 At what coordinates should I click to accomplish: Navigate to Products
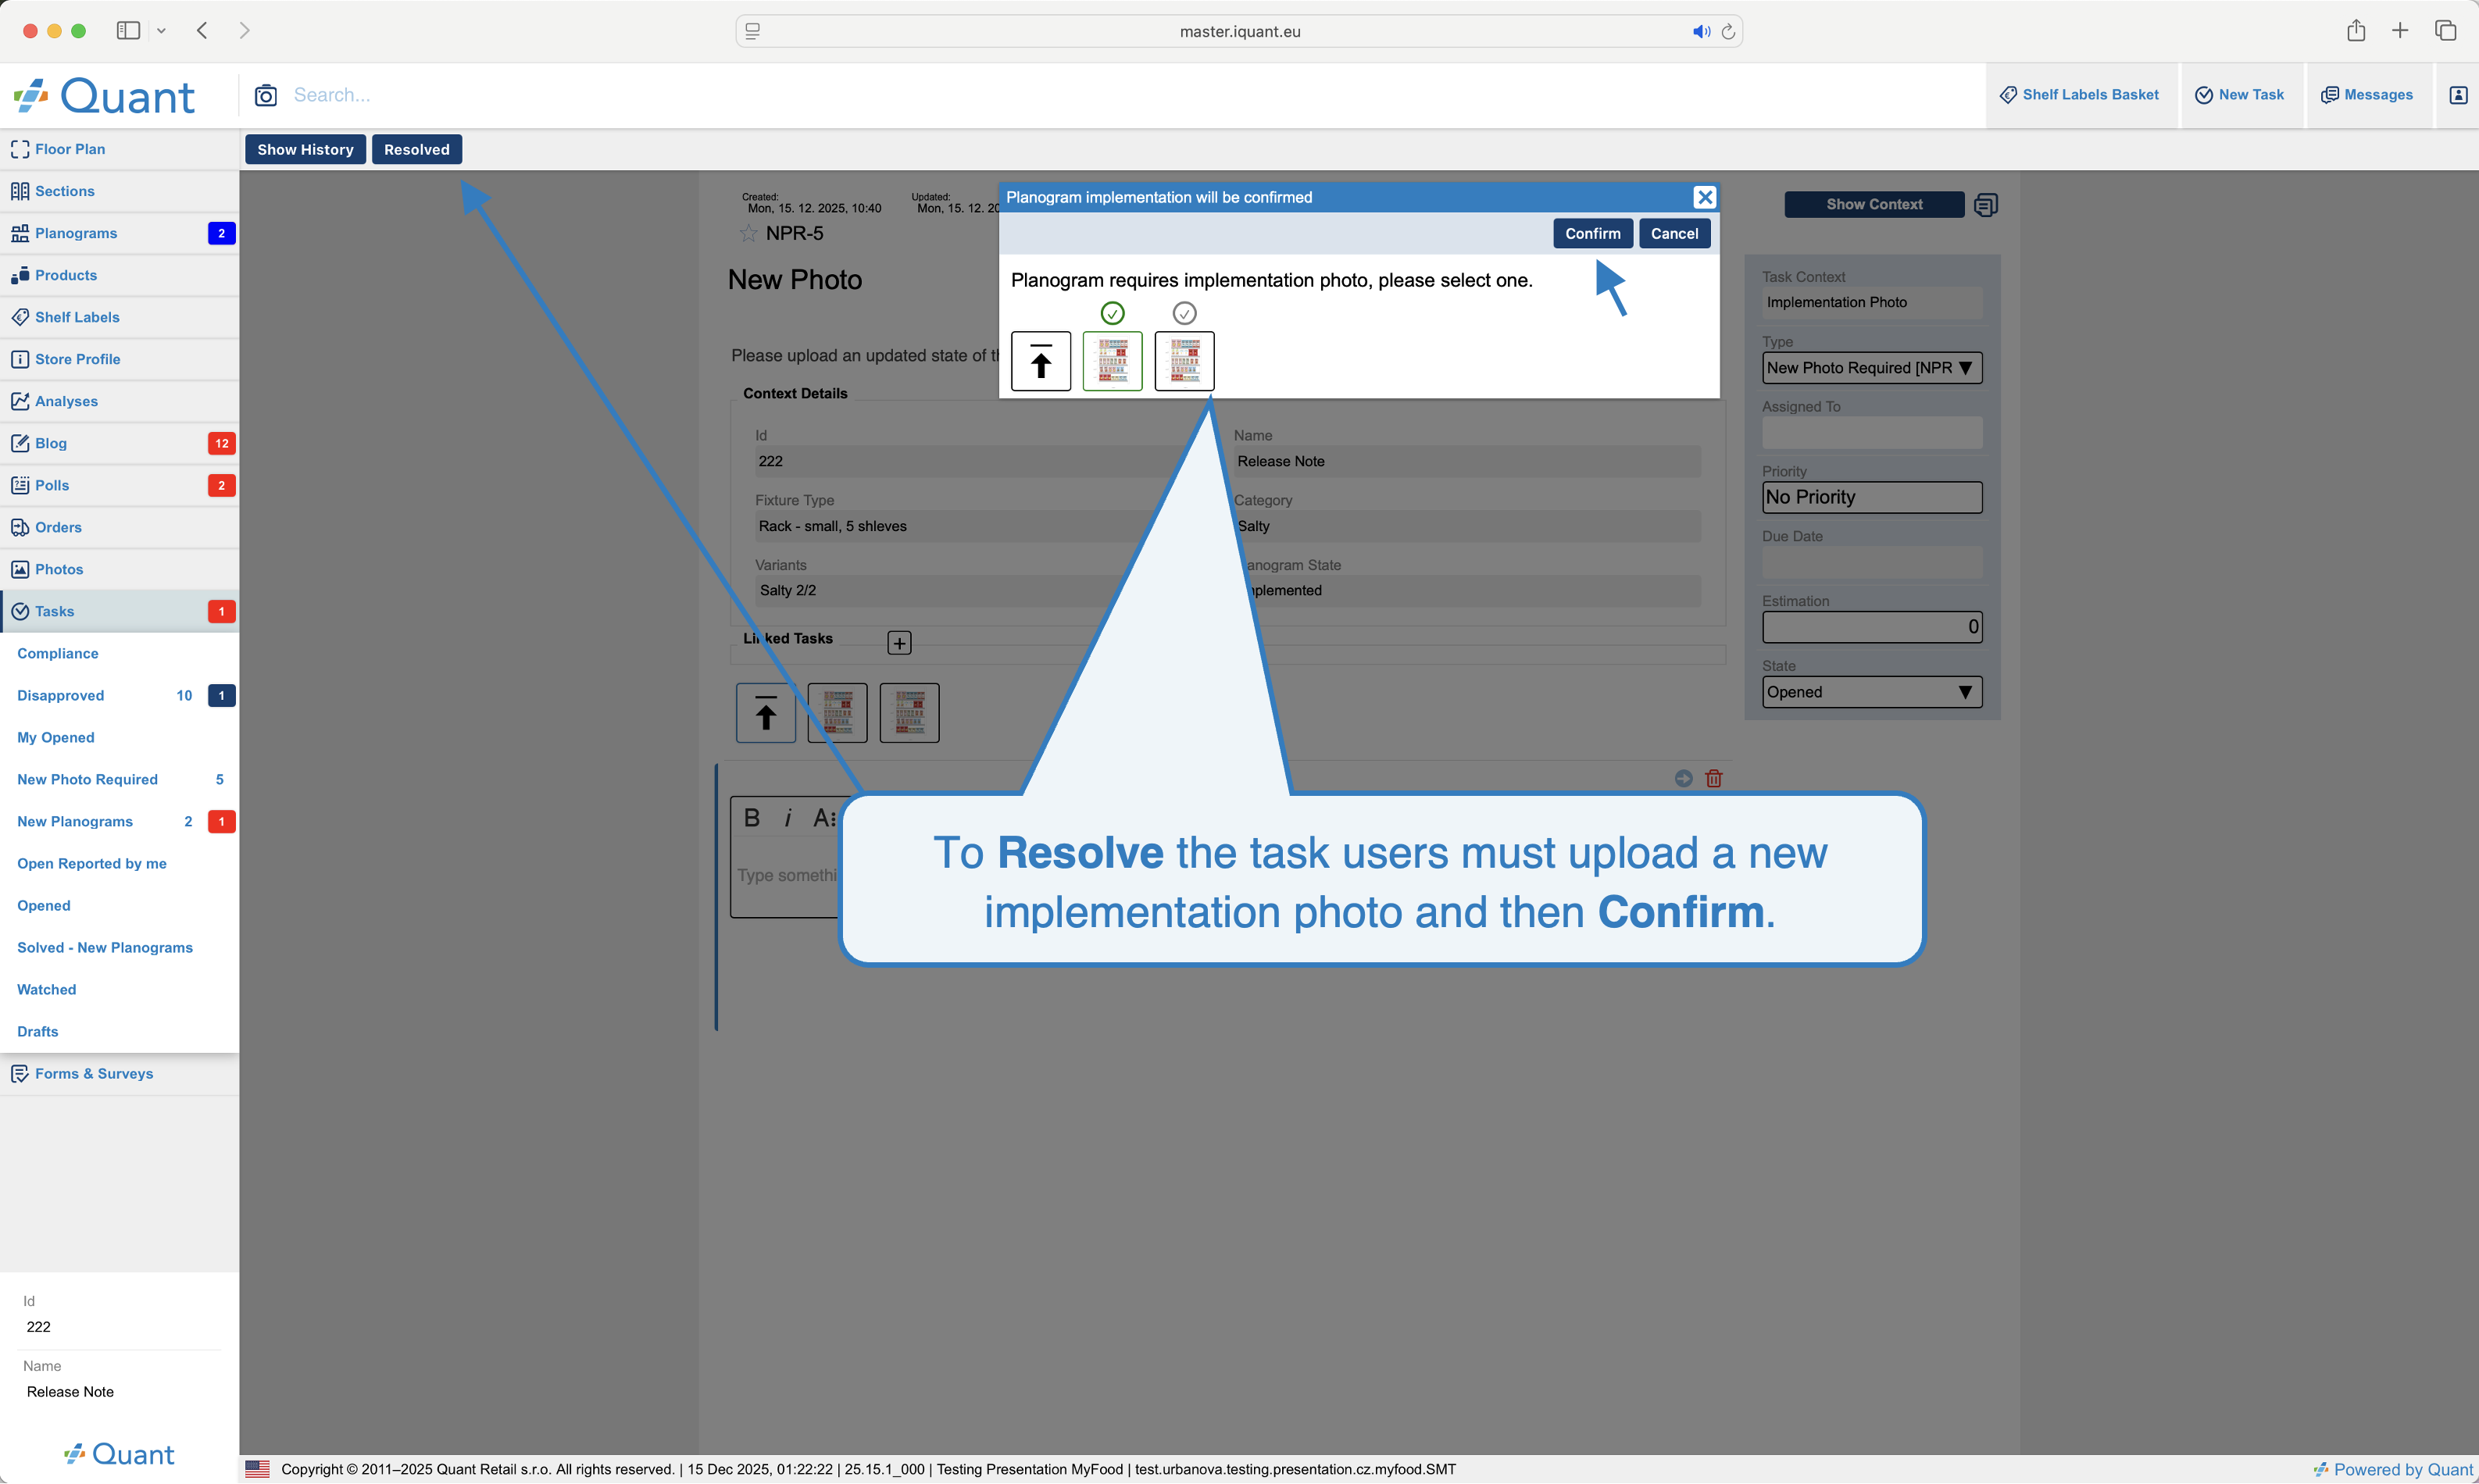coord(119,275)
